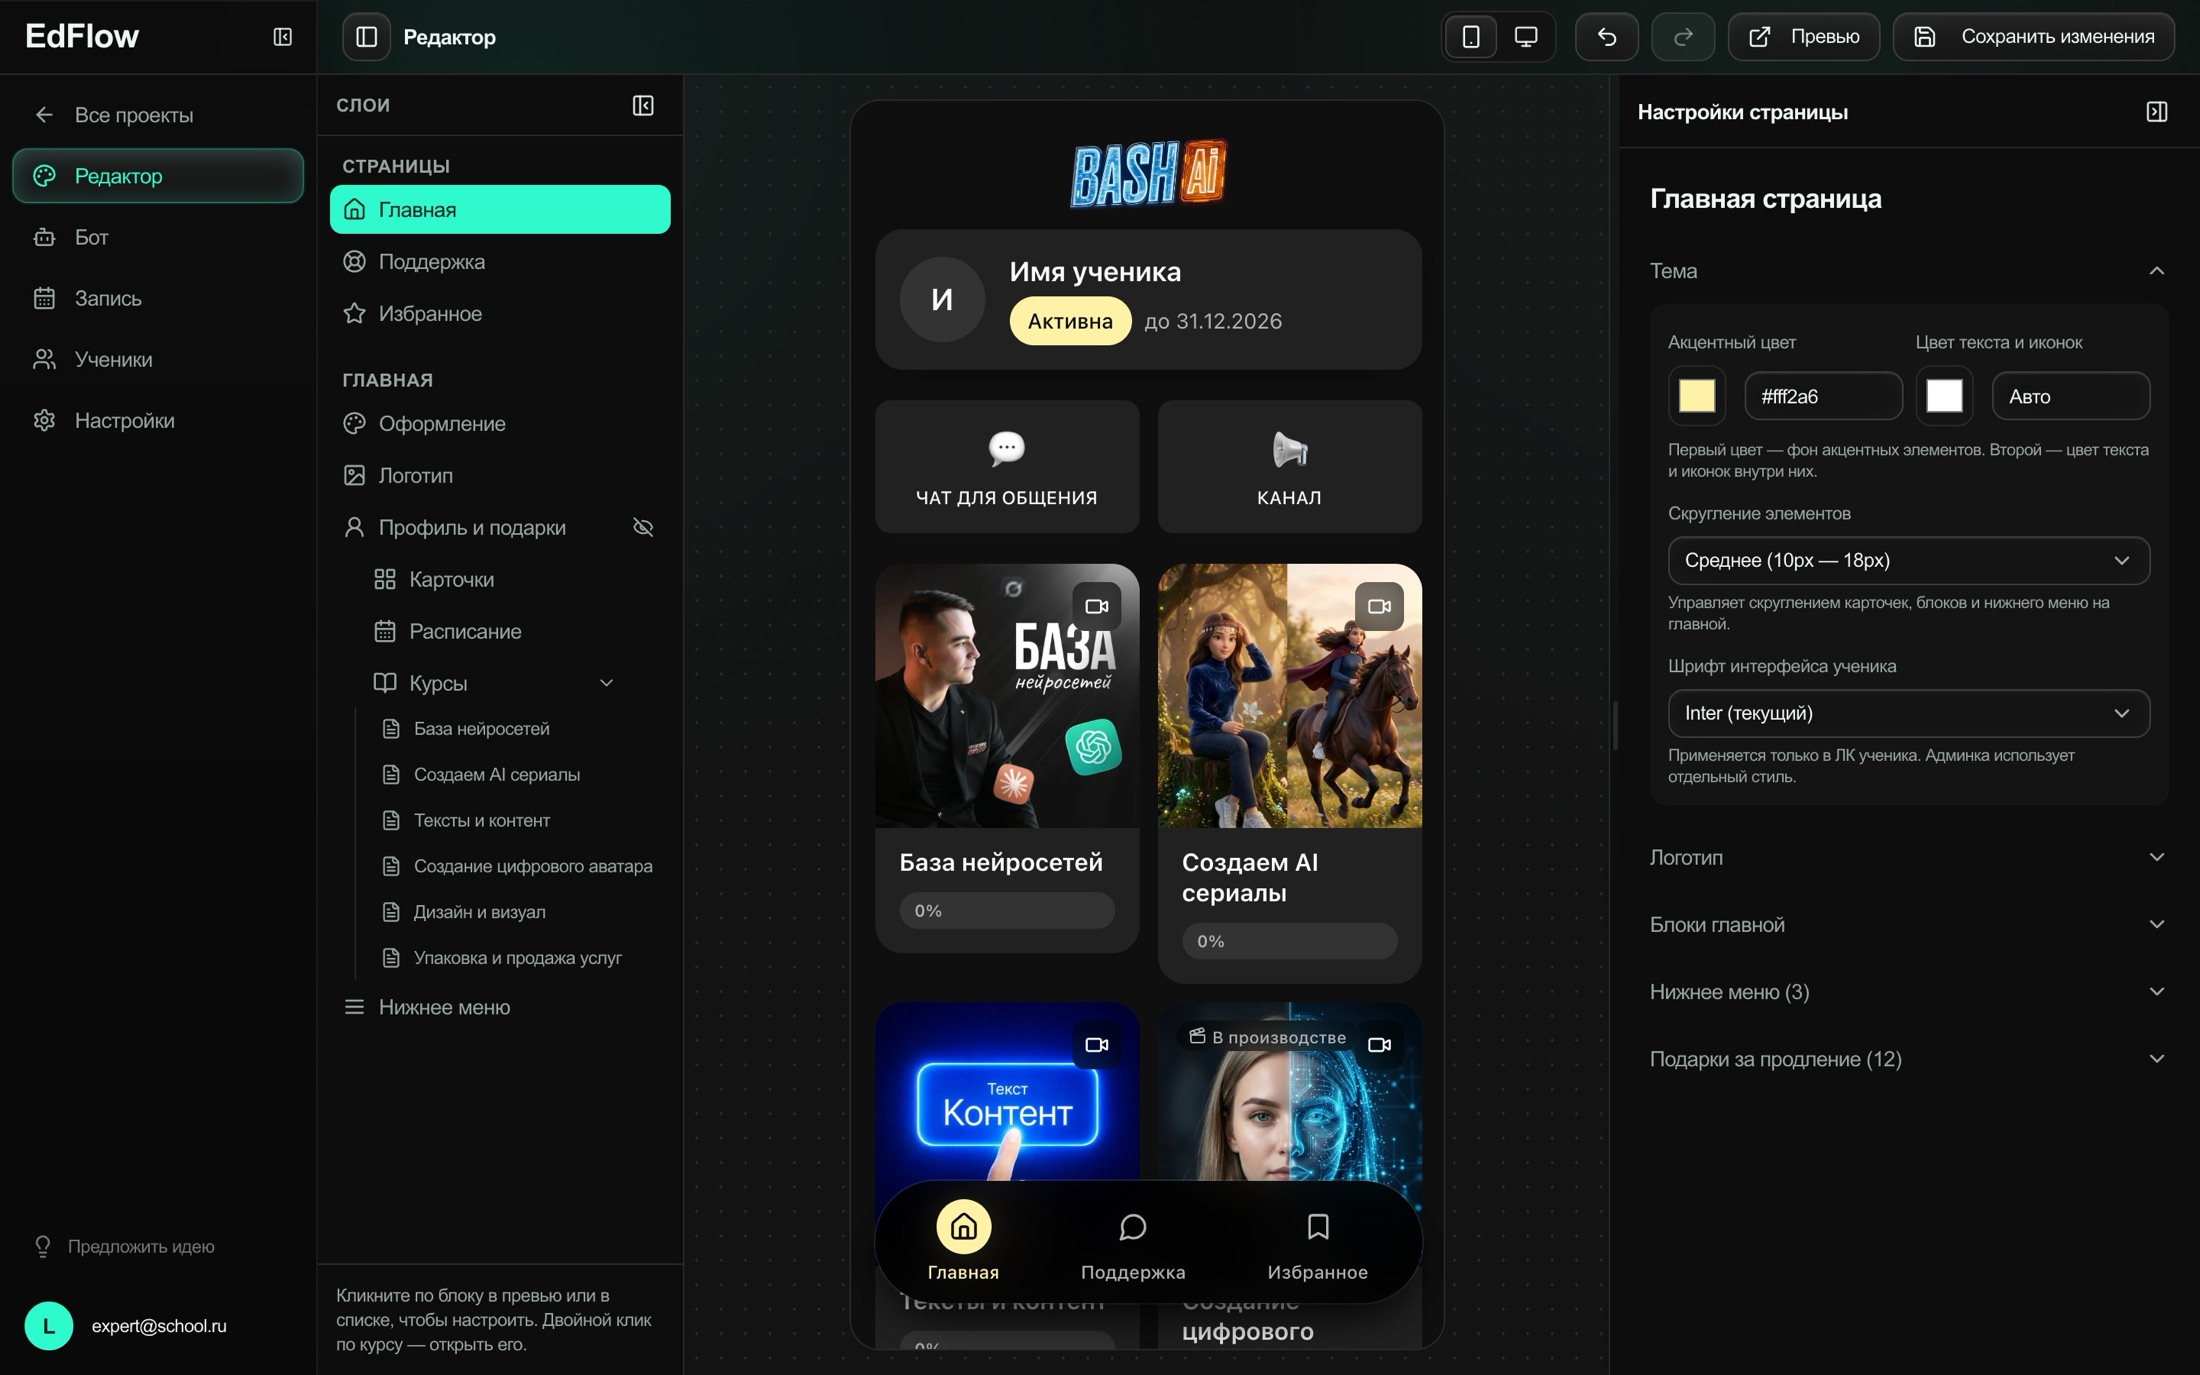Open the Шрифт интерфейса ученика dropdown
The image size is (2200, 1375).
point(1908,713)
